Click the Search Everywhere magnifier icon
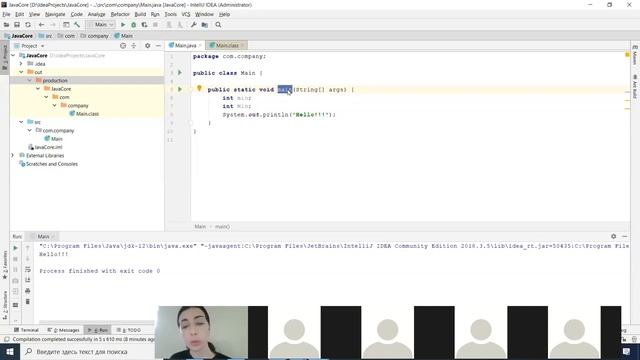Screen dimensions: 640x360 [218, 25]
